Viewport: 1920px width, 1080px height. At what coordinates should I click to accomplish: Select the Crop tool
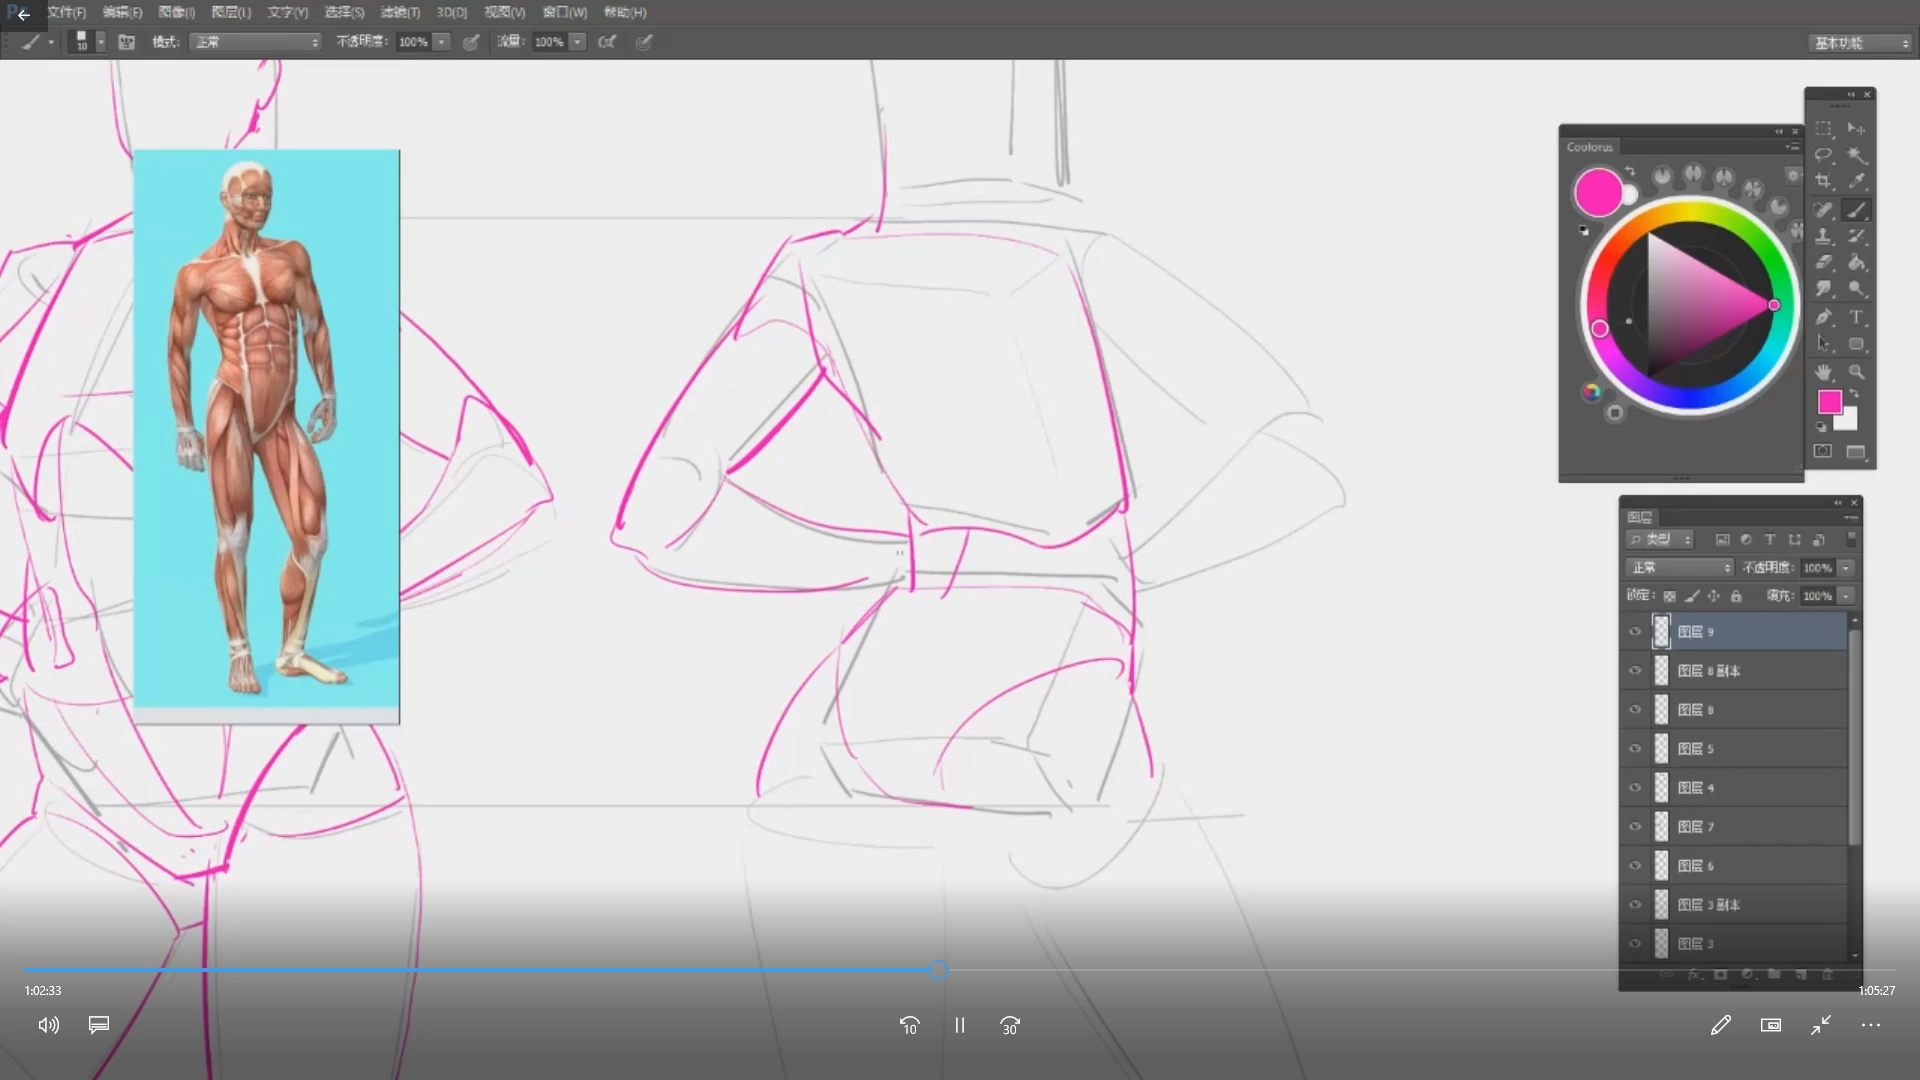[x=1823, y=181]
